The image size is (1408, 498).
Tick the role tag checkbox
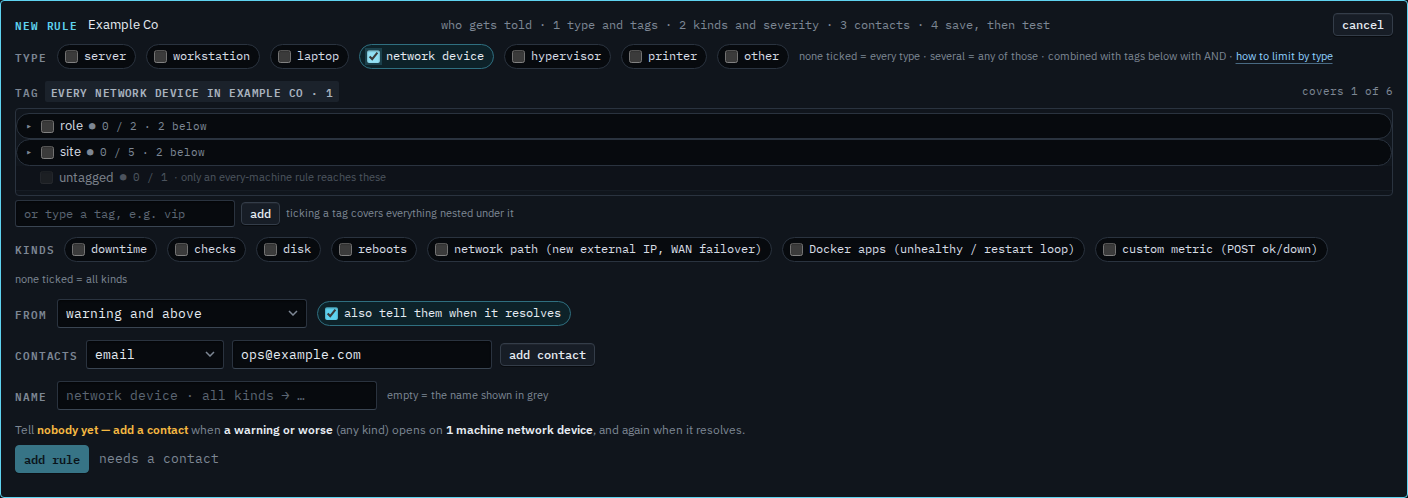click(47, 126)
